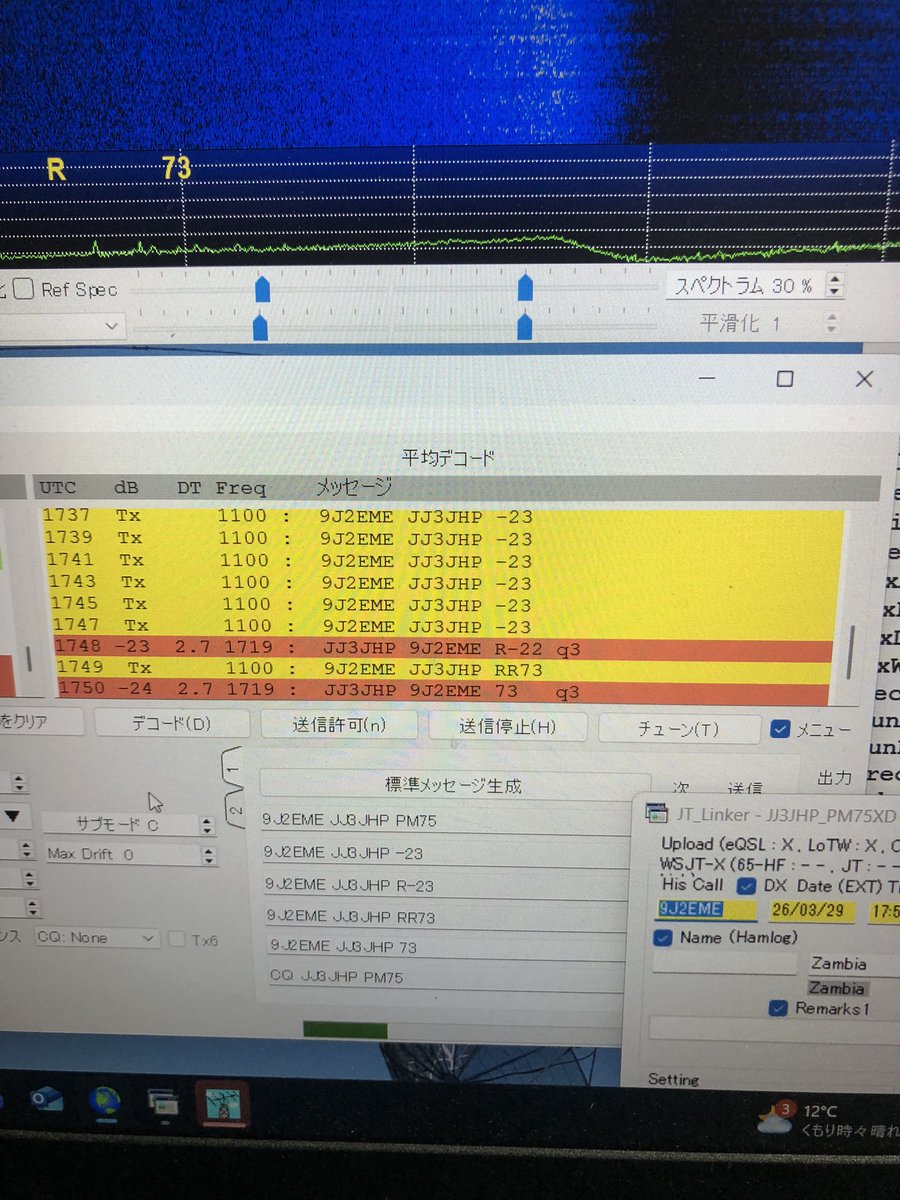Select the 1743 Tx decode row
Image resolution: width=900 pixels, height=1200 pixels.
point(441,582)
